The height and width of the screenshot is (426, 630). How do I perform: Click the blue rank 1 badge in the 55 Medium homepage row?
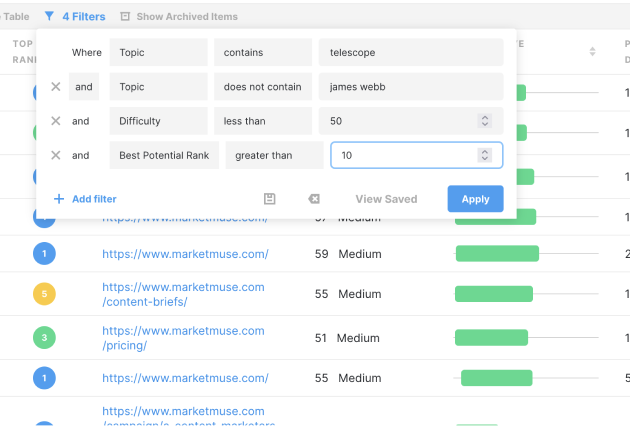pyautogui.click(x=44, y=378)
